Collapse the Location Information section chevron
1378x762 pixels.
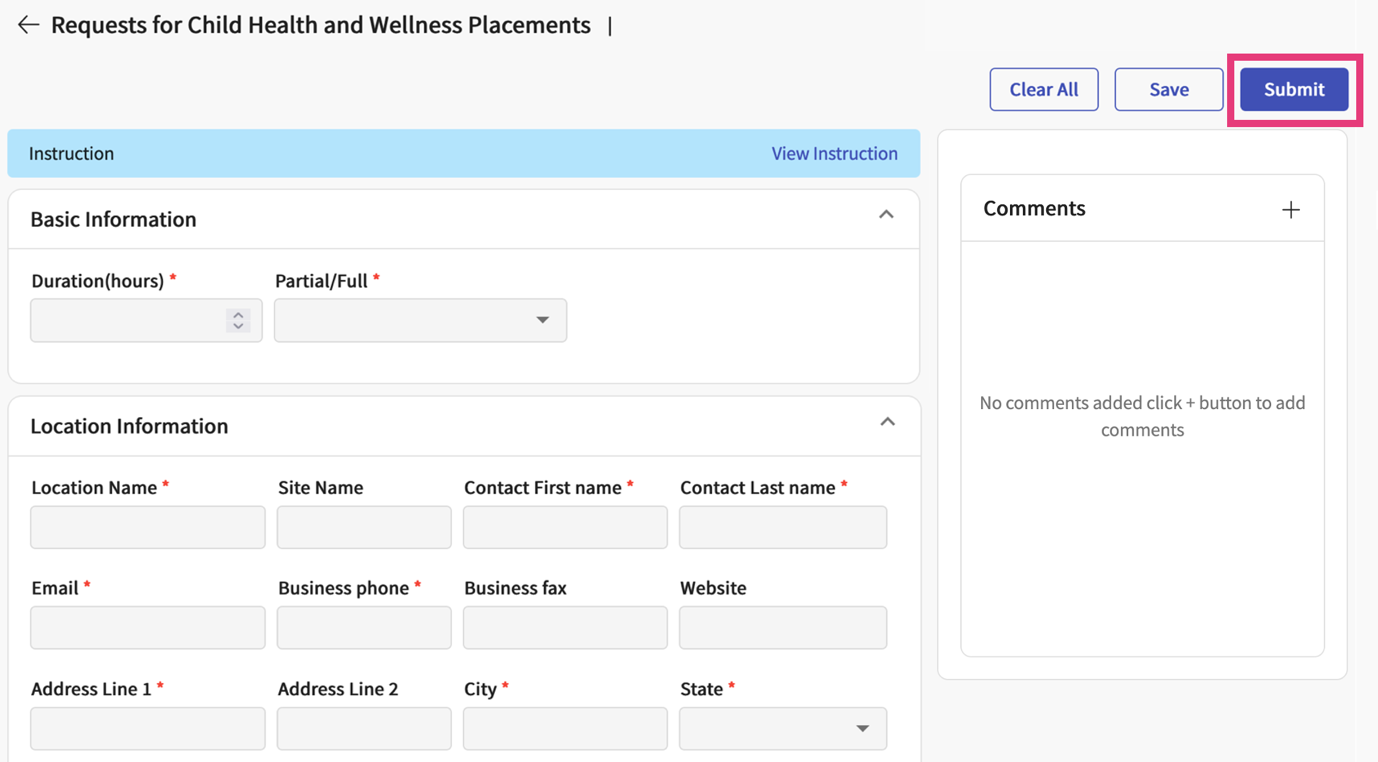(886, 421)
